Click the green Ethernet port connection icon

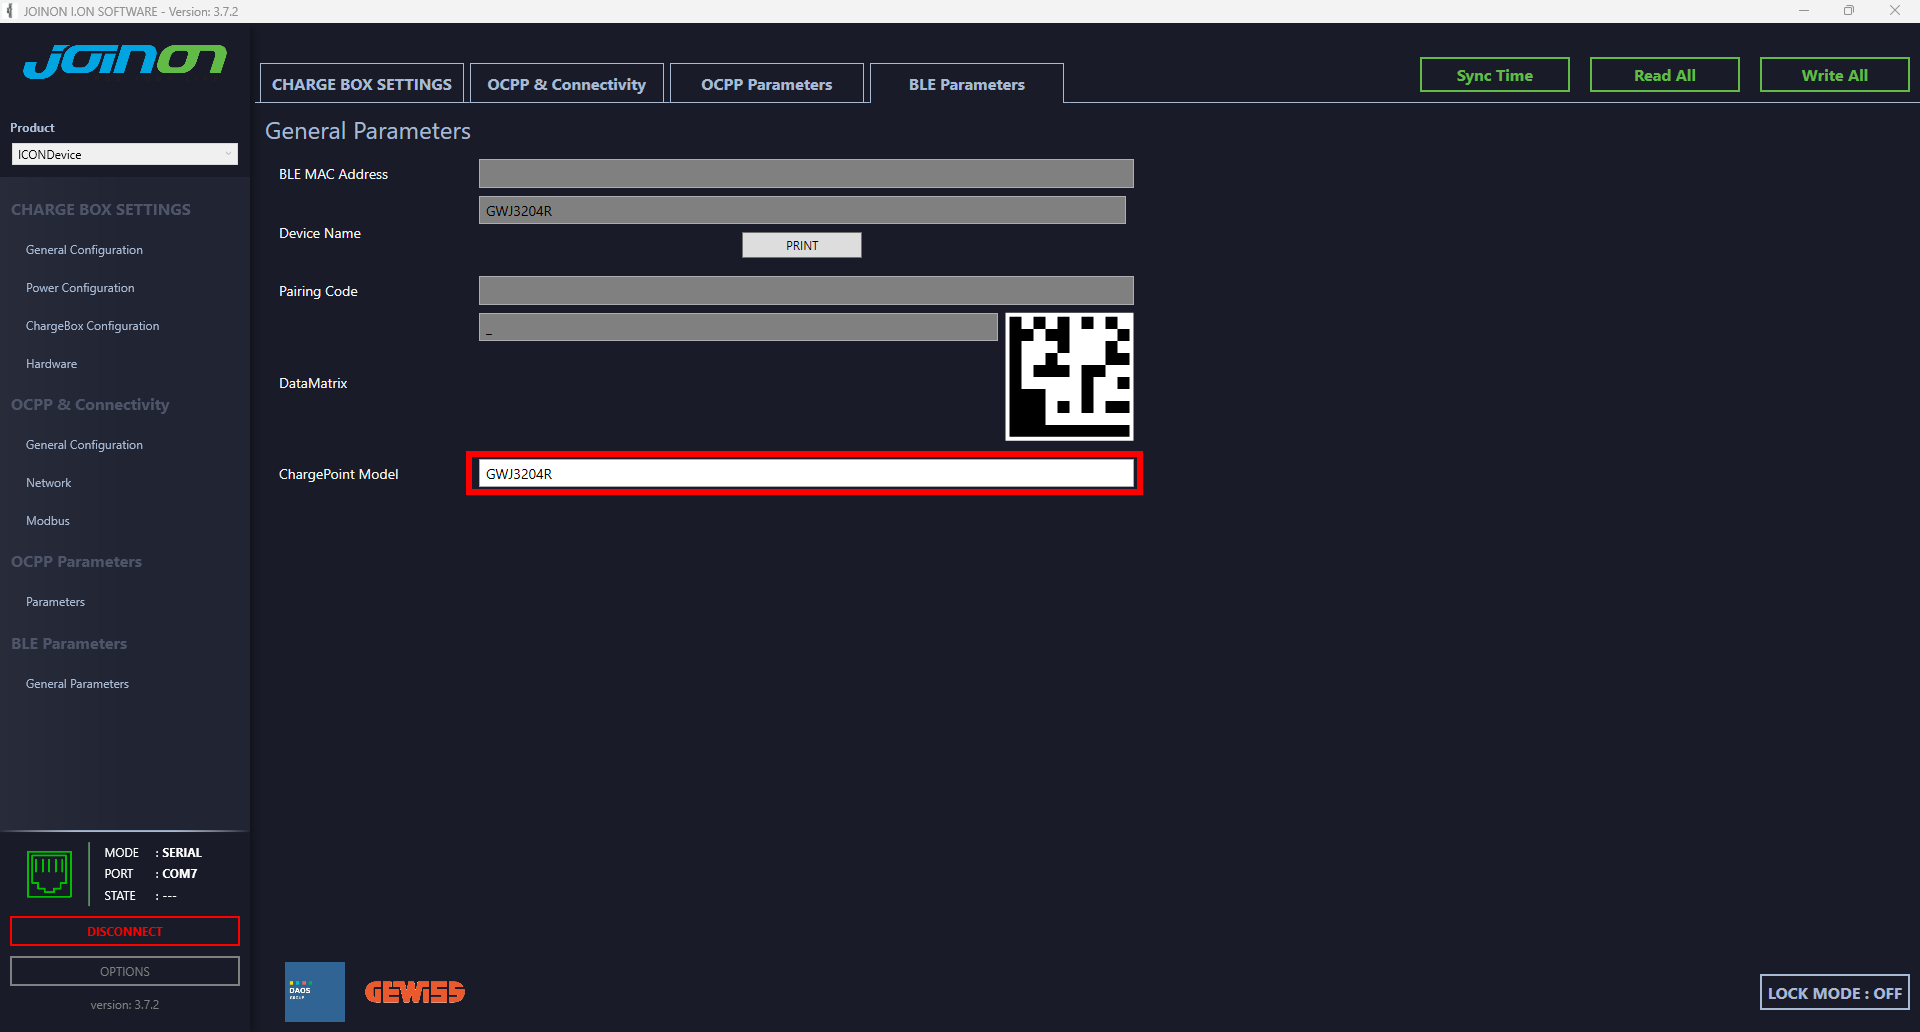[49, 874]
